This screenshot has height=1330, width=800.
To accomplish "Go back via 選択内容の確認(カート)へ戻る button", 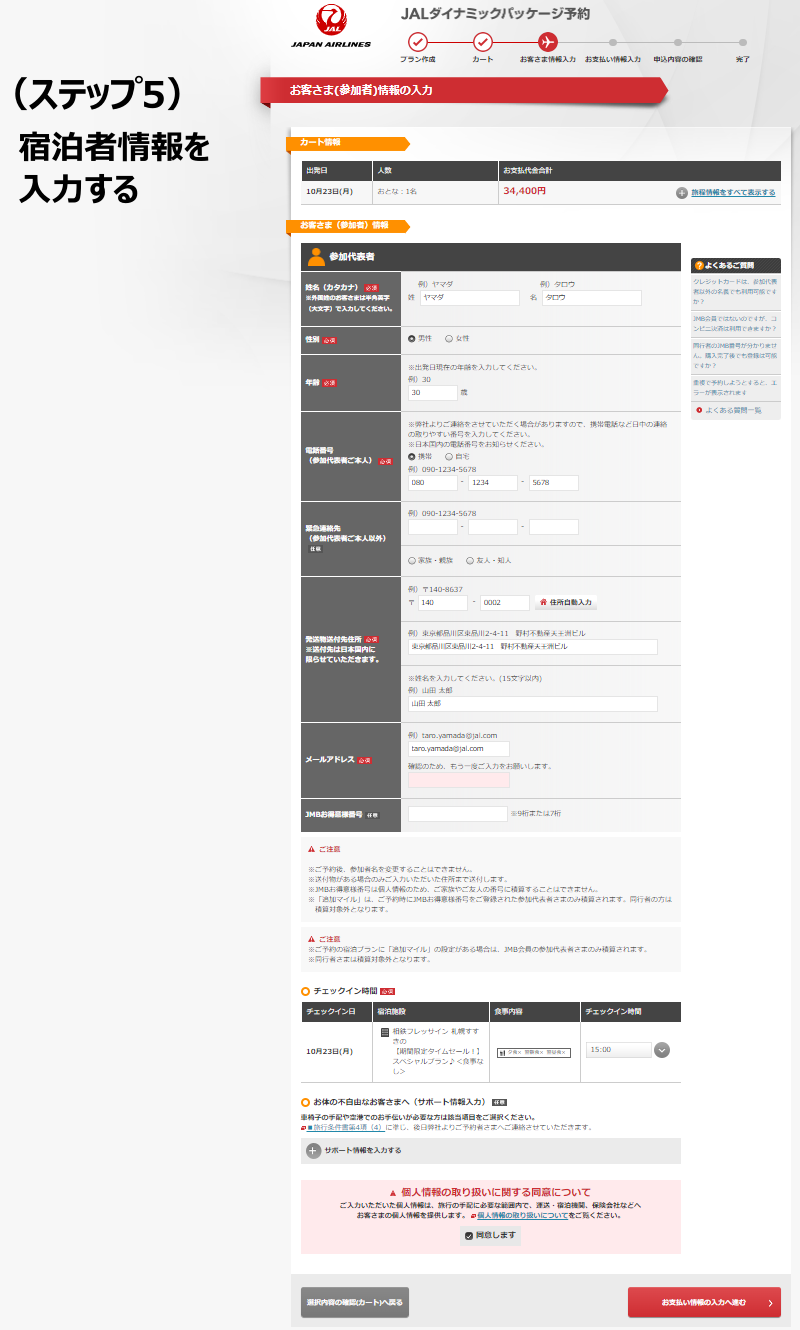I will click(355, 1303).
